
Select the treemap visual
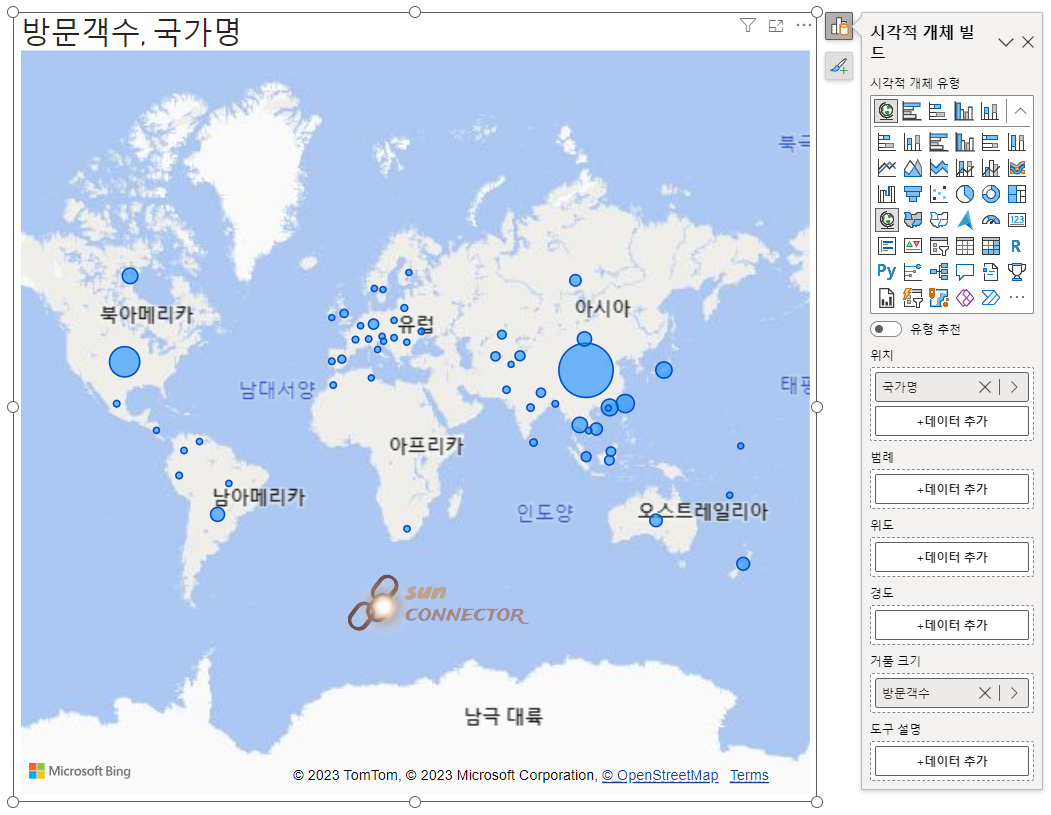(x=1017, y=194)
